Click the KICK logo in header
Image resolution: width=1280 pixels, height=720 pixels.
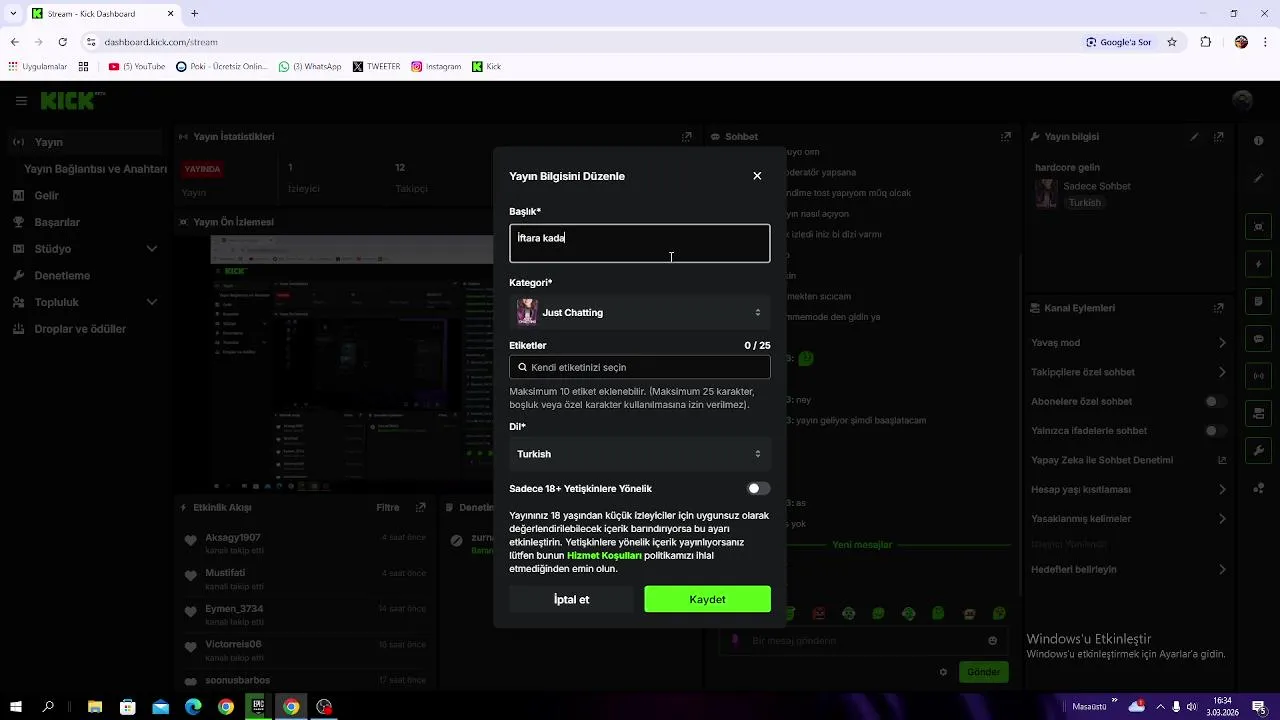(x=72, y=100)
